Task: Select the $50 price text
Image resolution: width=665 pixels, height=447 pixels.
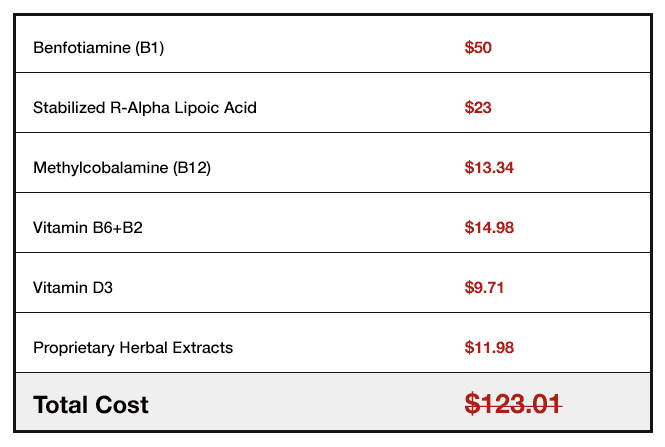Action: [478, 47]
